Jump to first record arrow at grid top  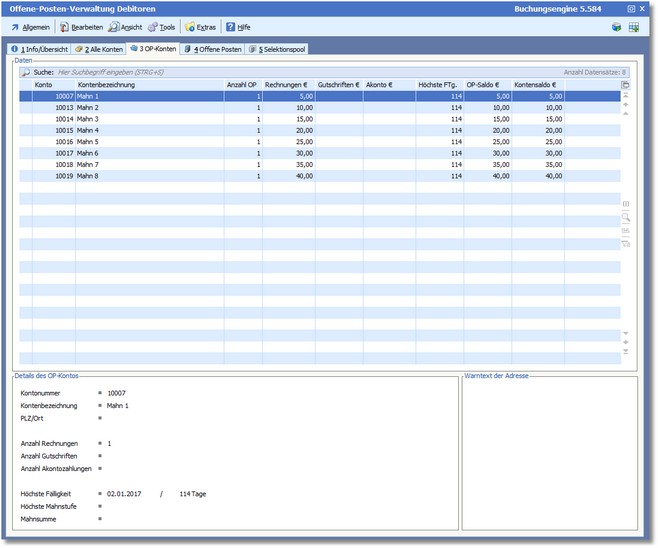626,96
